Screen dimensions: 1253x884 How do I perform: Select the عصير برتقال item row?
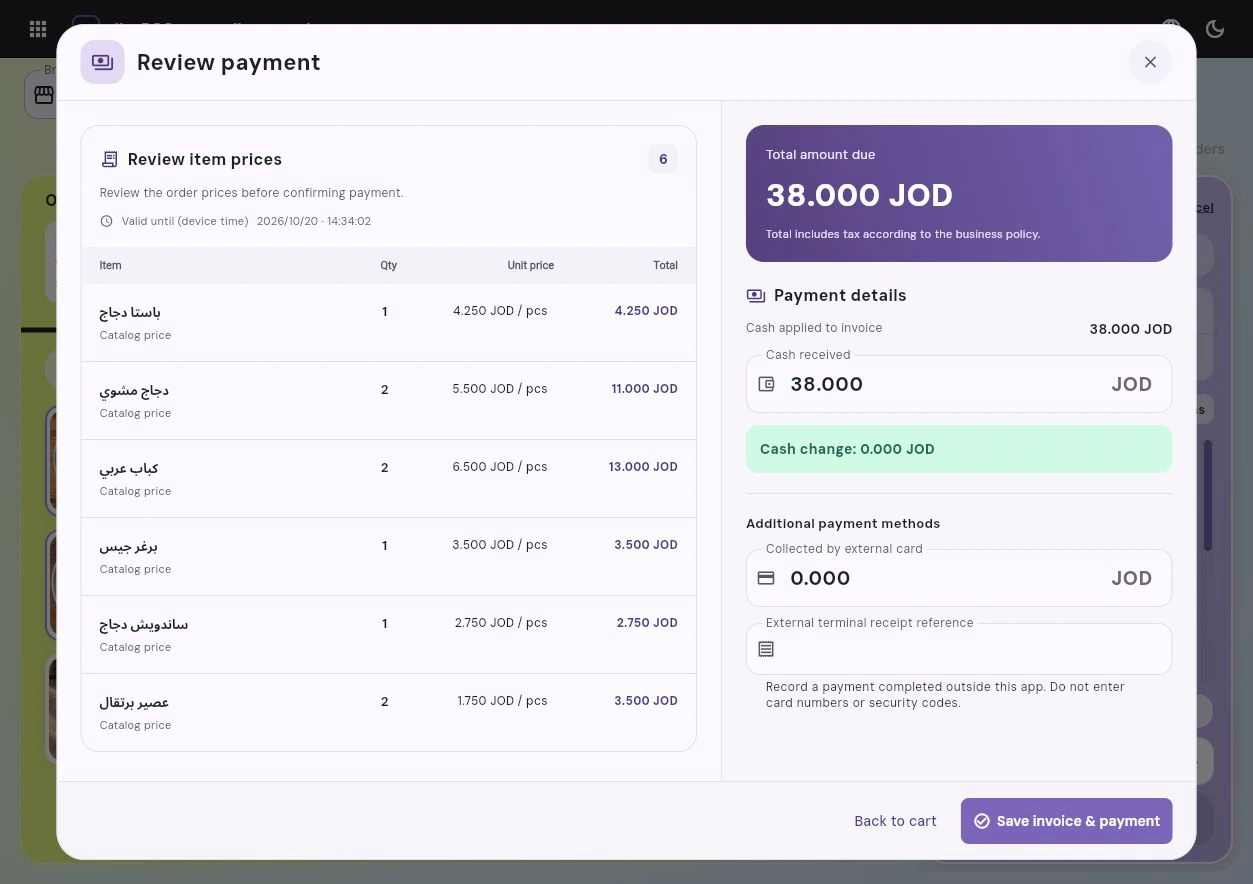point(388,712)
